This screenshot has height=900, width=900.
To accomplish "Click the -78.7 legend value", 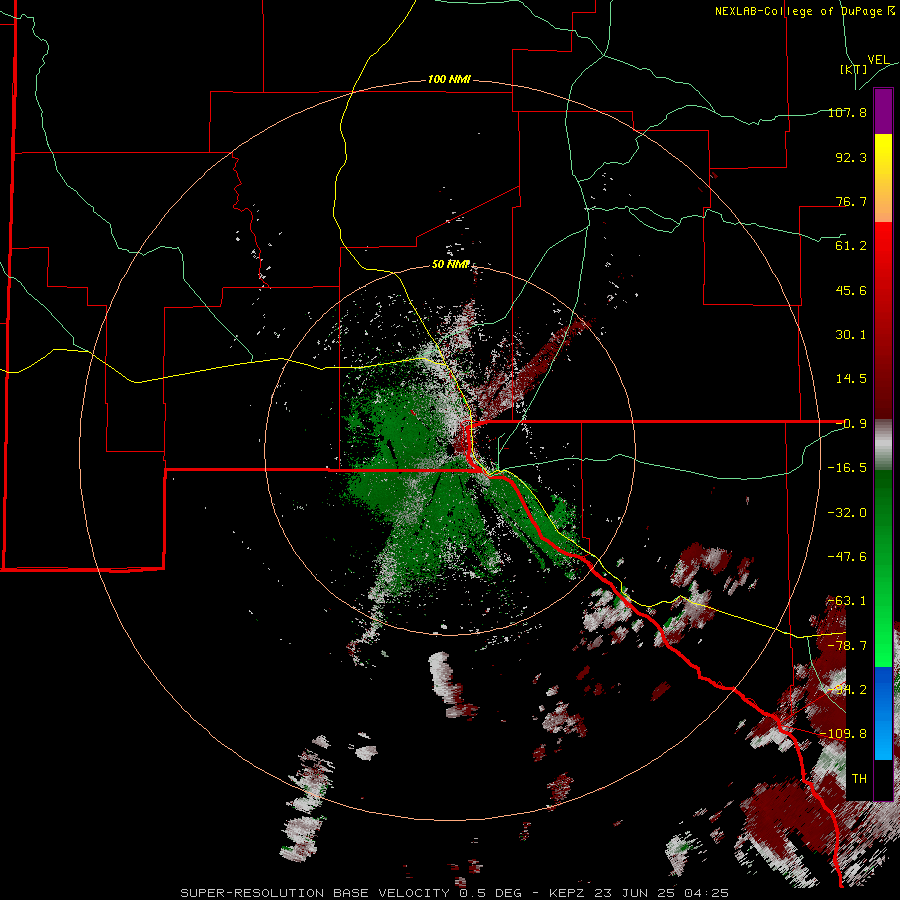I will coord(847,646).
